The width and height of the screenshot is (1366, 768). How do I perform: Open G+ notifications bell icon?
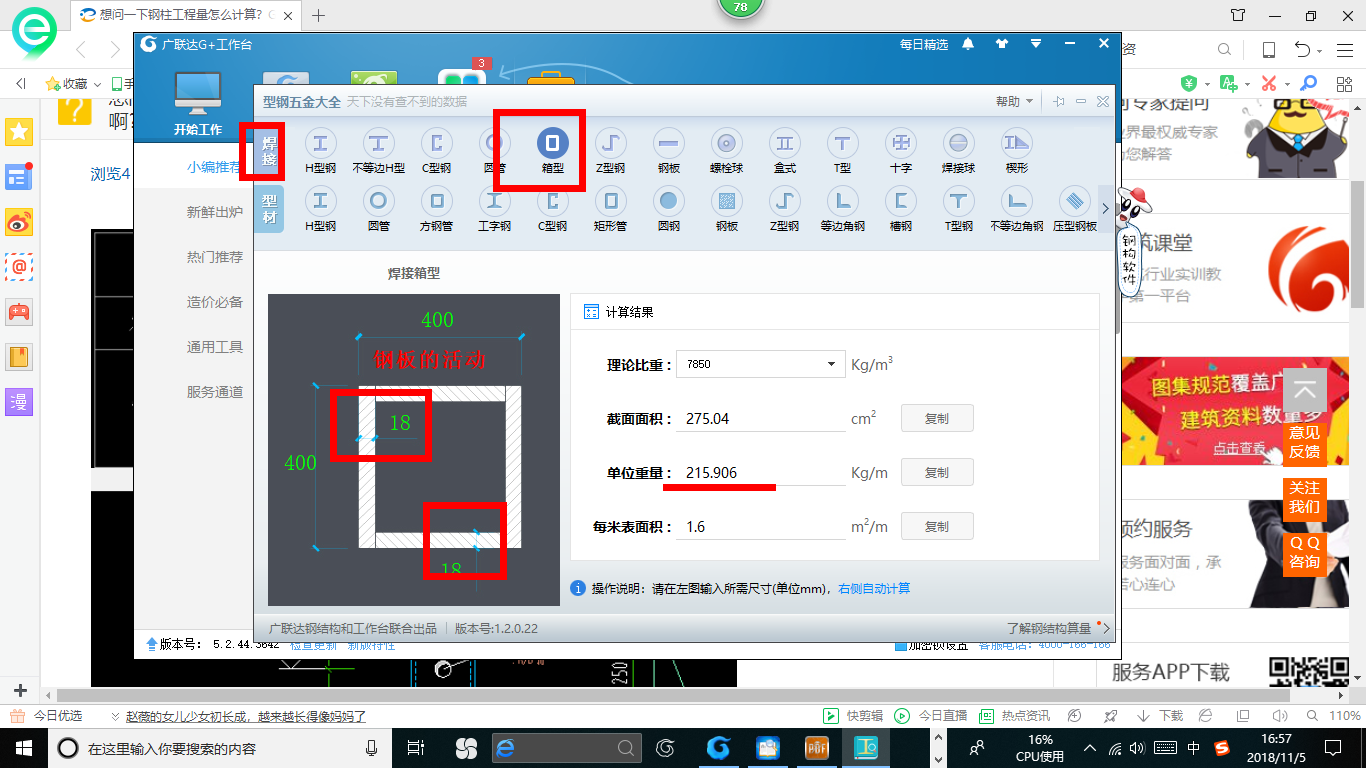[968, 44]
